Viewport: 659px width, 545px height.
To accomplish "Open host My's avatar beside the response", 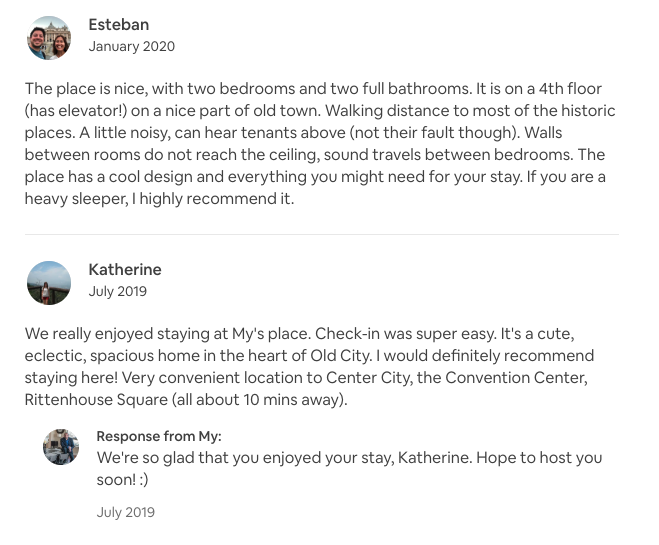I will pyautogui.click(x=61, y=447).
